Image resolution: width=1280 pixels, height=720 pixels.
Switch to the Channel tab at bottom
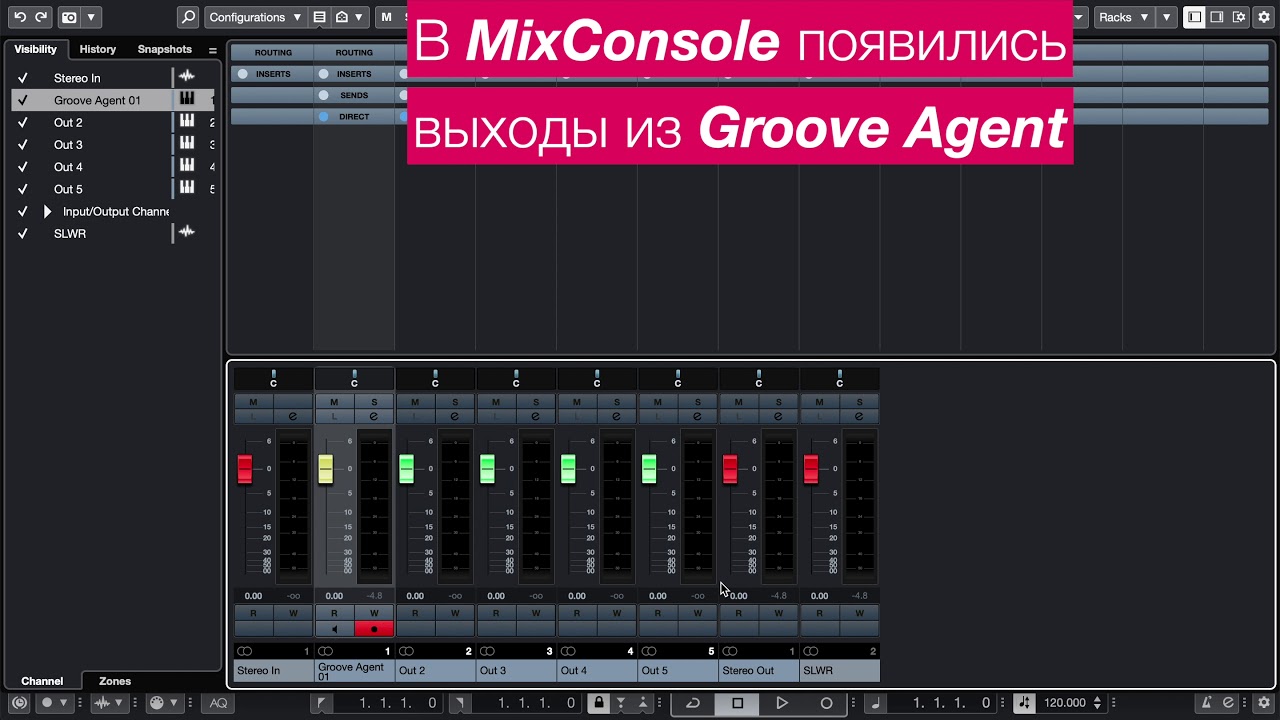(42, 681)
